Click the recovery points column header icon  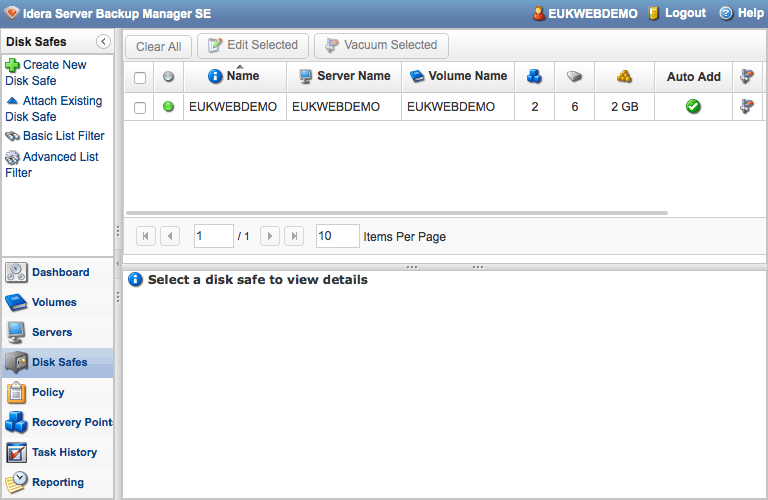pos(535,76)
